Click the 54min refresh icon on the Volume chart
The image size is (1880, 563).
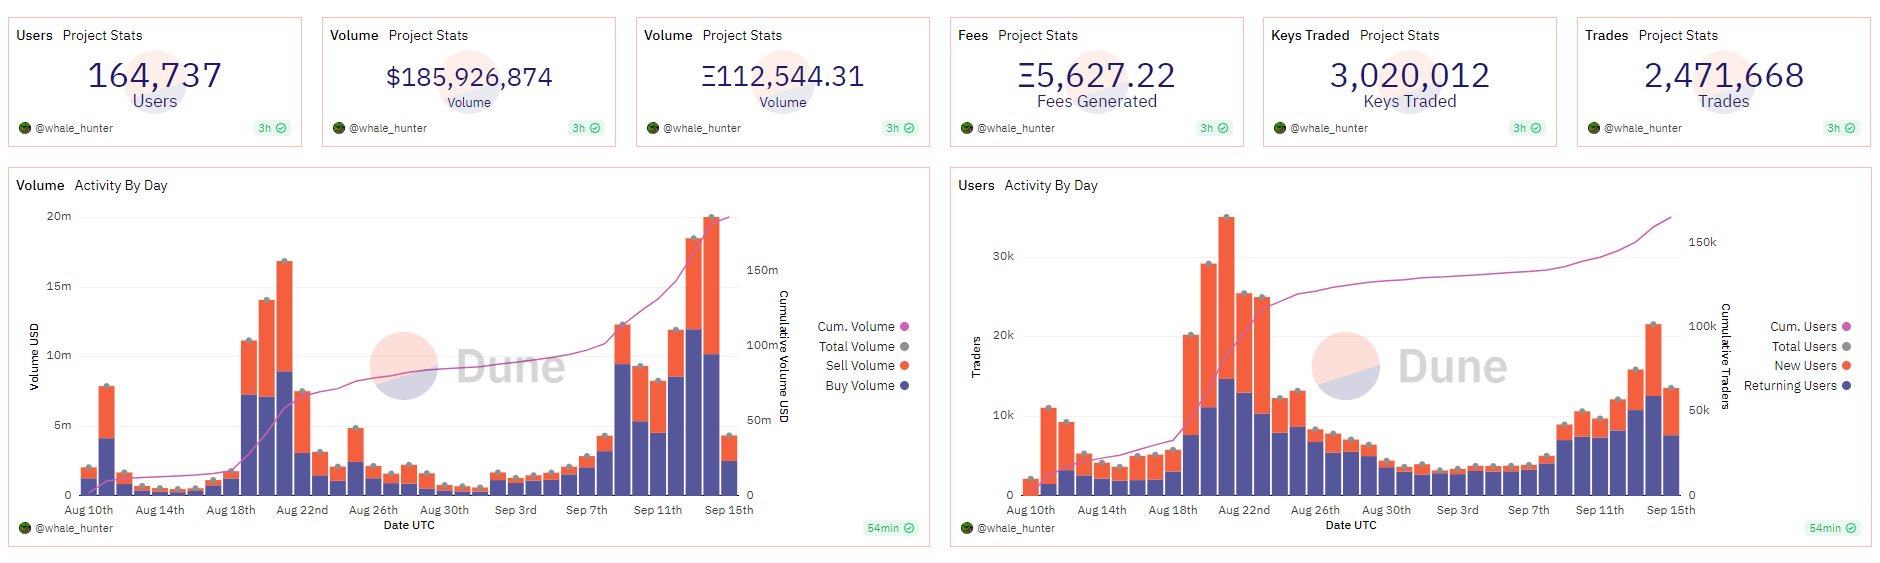[x=909, y=528]
